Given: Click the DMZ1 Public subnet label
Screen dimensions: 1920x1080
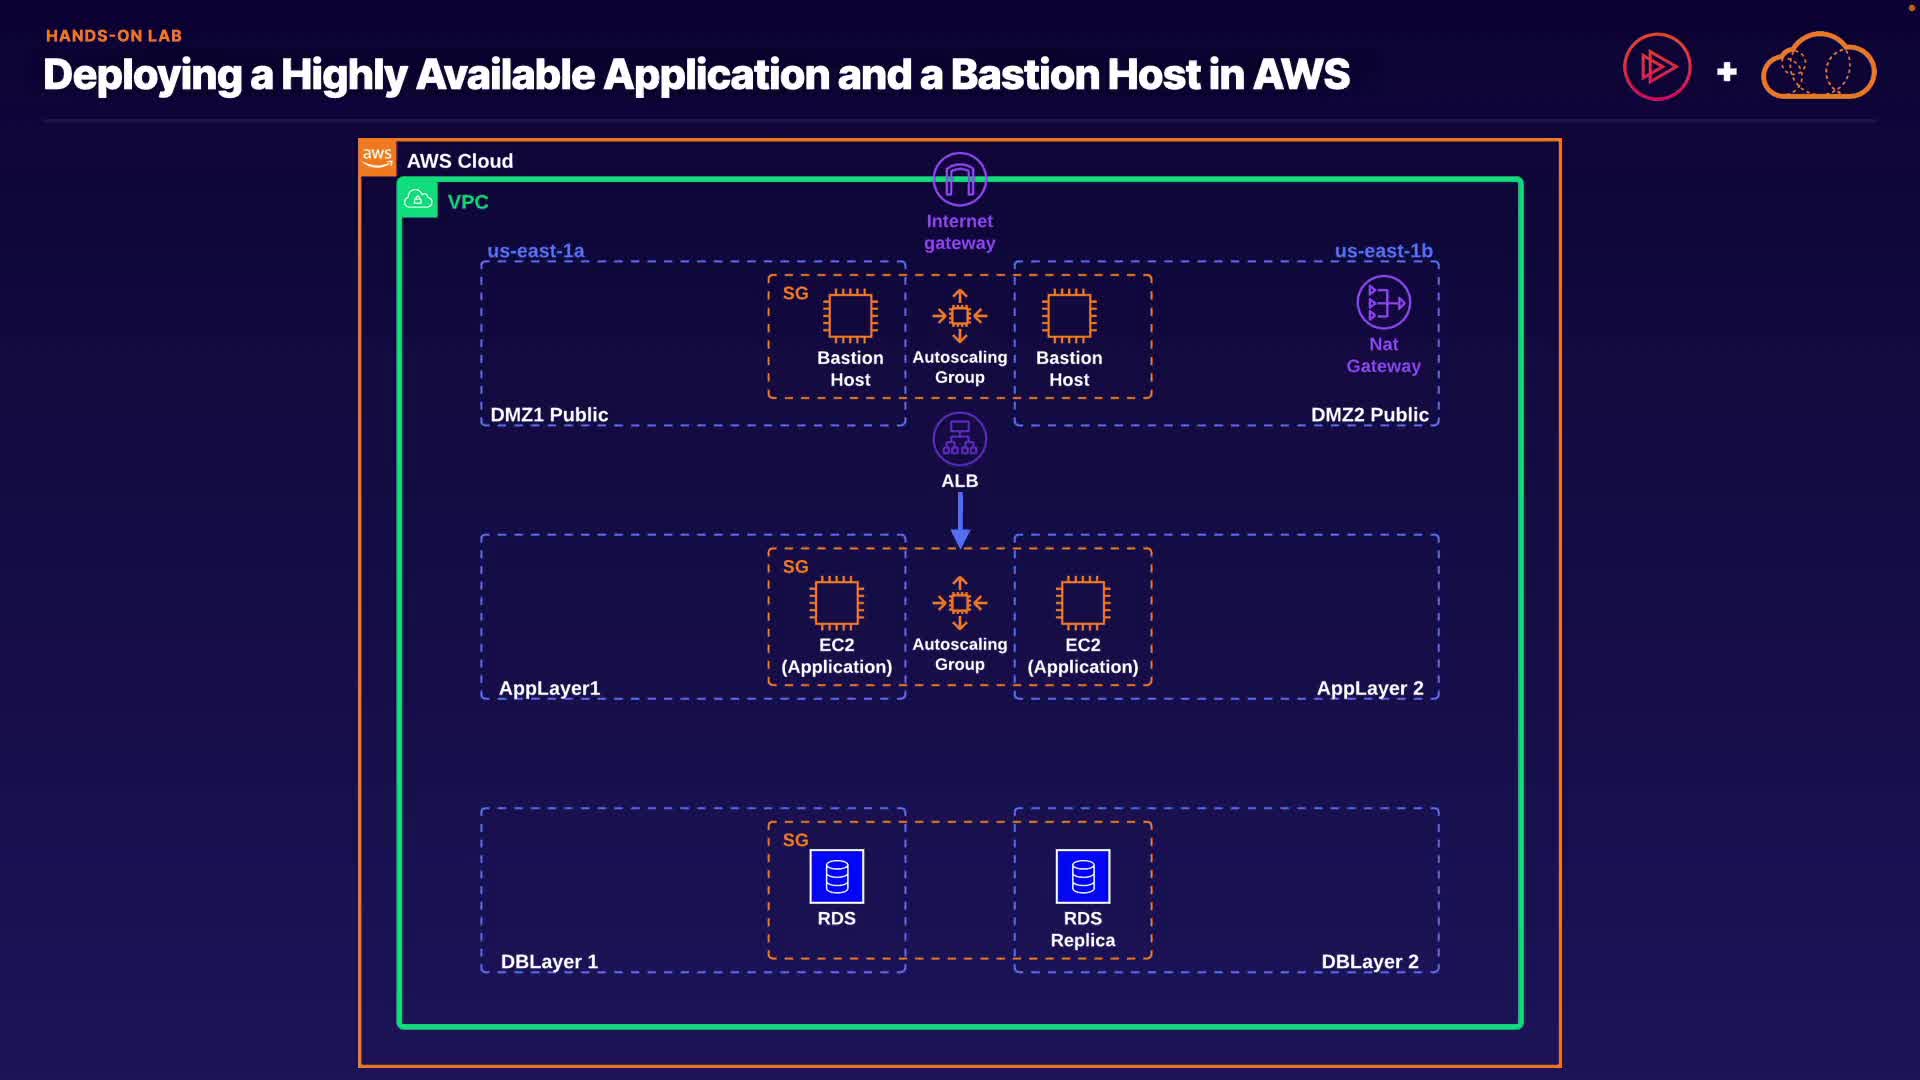Looking at the screenshot, I should [x=549, y=415].
